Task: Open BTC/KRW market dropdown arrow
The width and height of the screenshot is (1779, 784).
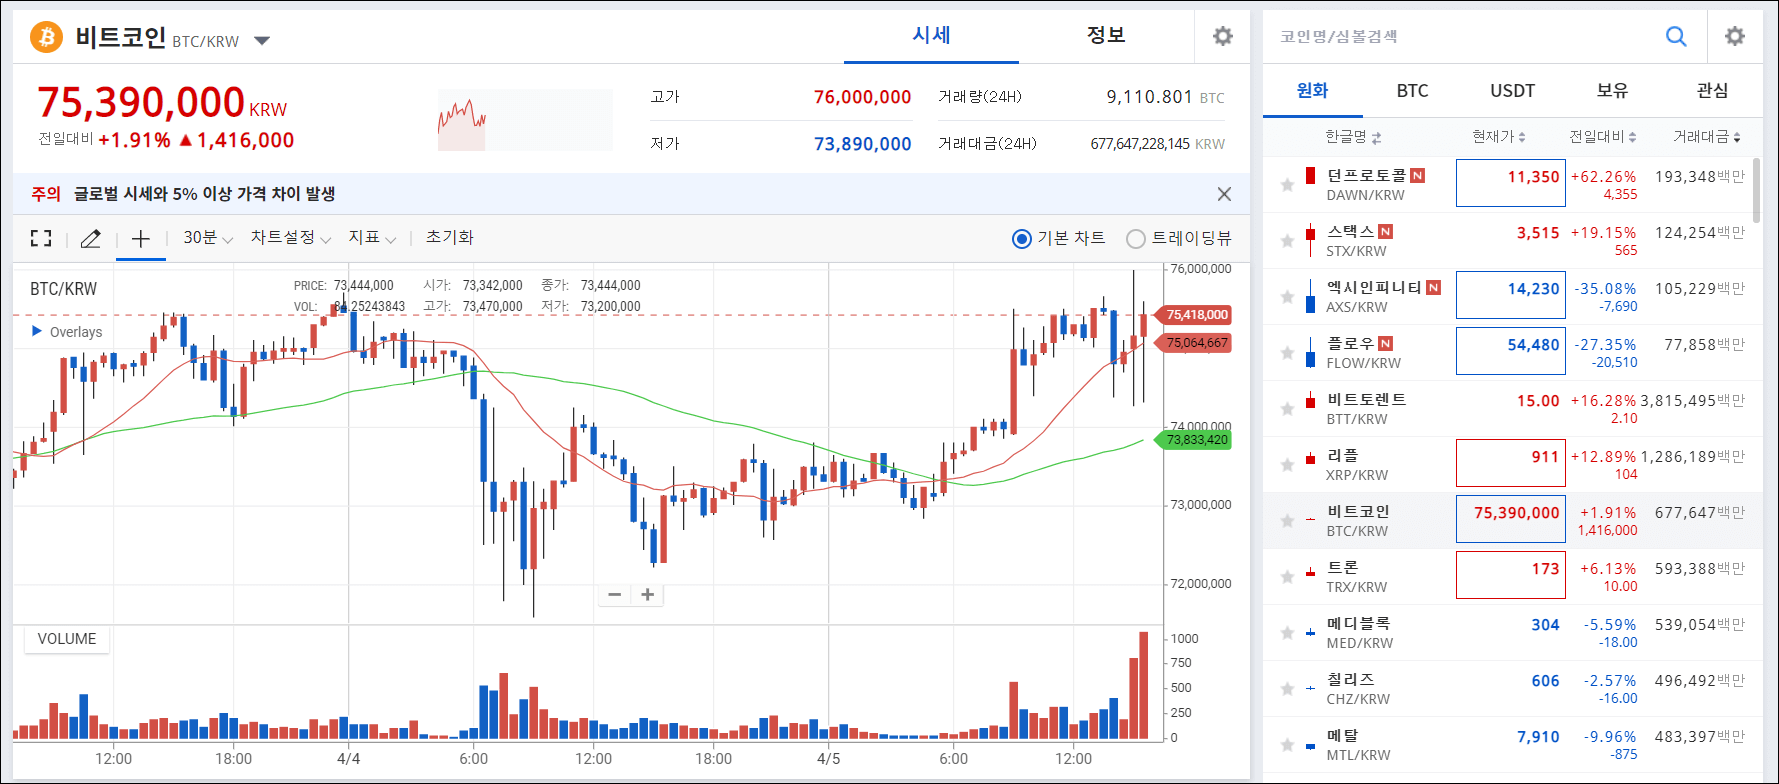Action: 262,41
